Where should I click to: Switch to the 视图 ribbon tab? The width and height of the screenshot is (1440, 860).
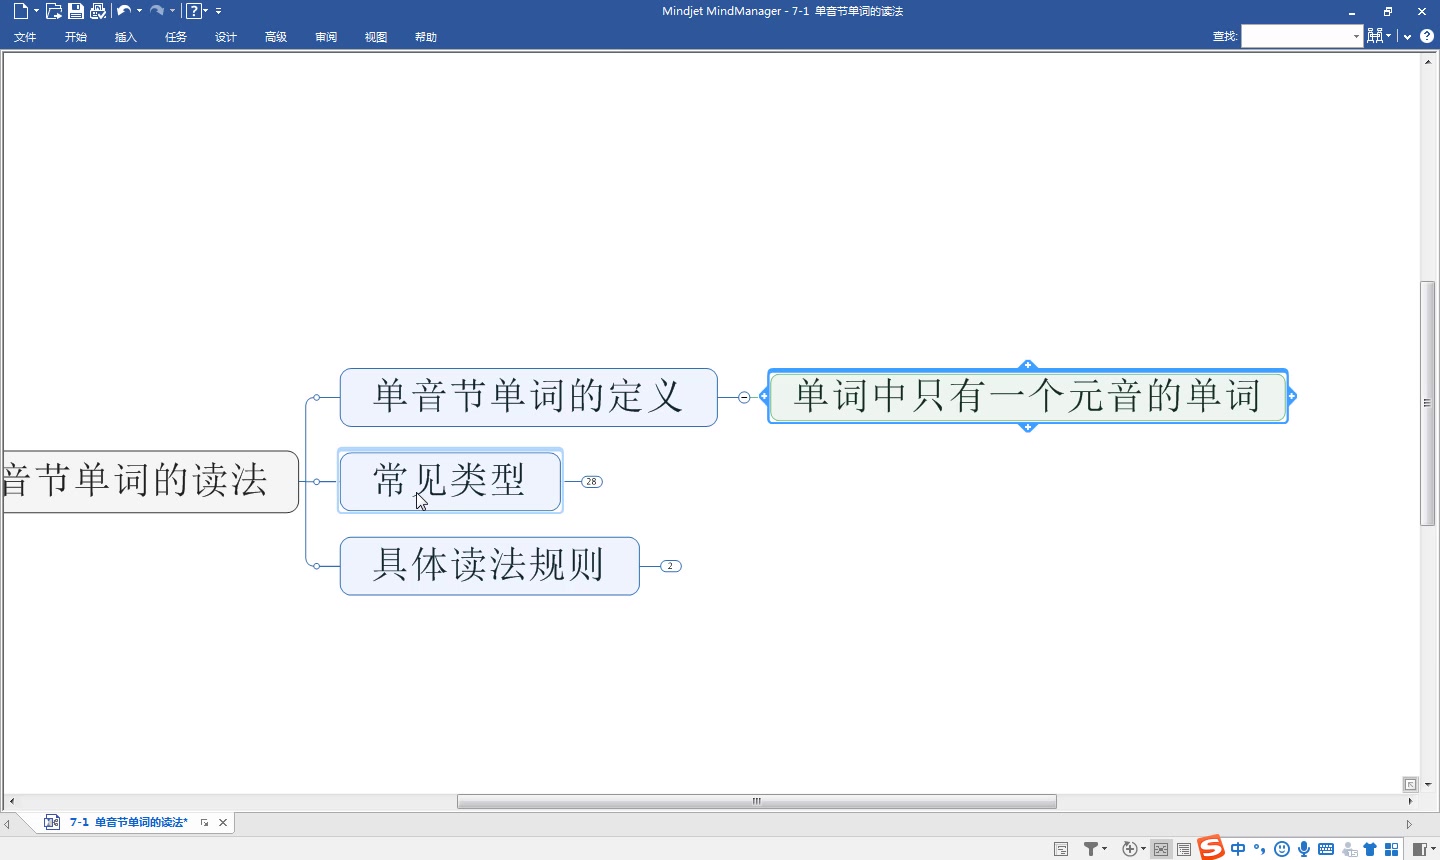point(376,37)
